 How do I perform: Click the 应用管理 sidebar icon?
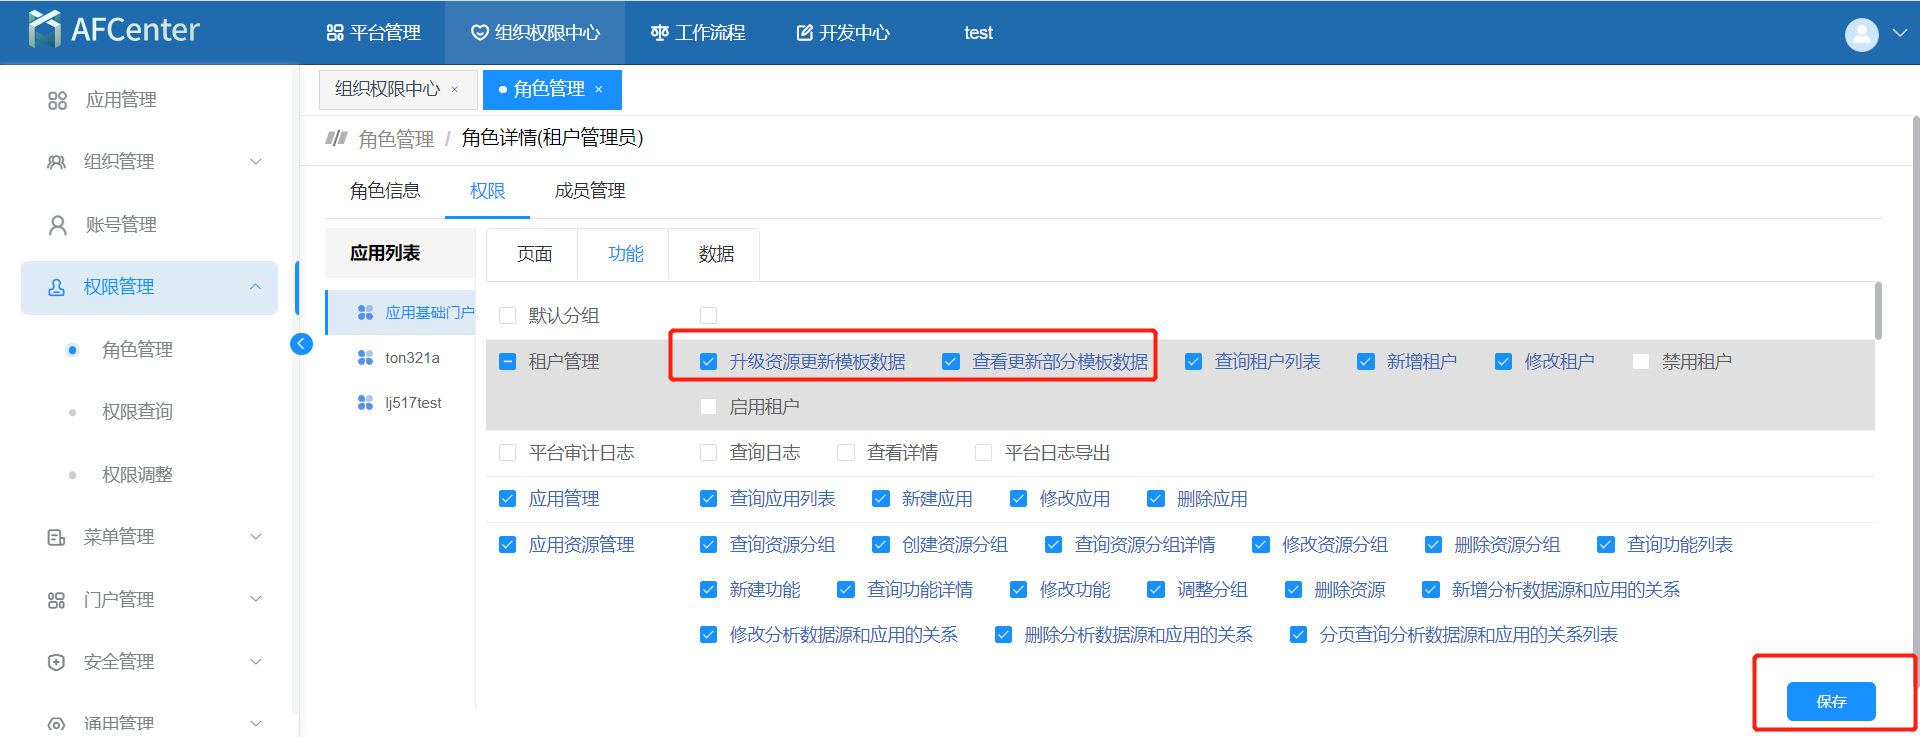[57, 100]
